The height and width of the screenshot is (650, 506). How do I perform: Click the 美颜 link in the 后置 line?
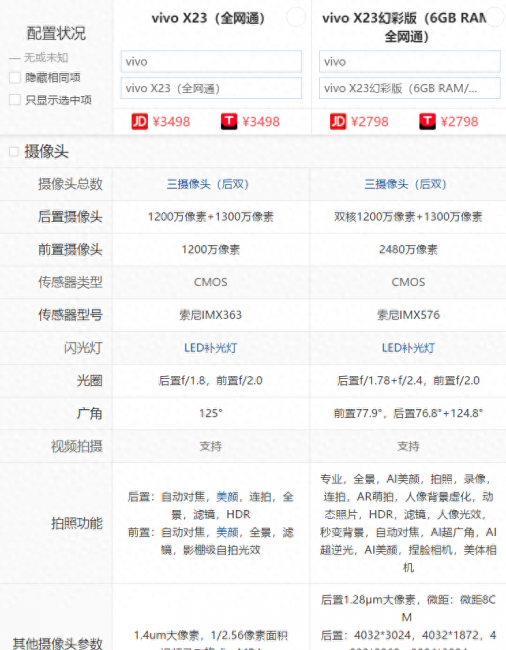228,497
